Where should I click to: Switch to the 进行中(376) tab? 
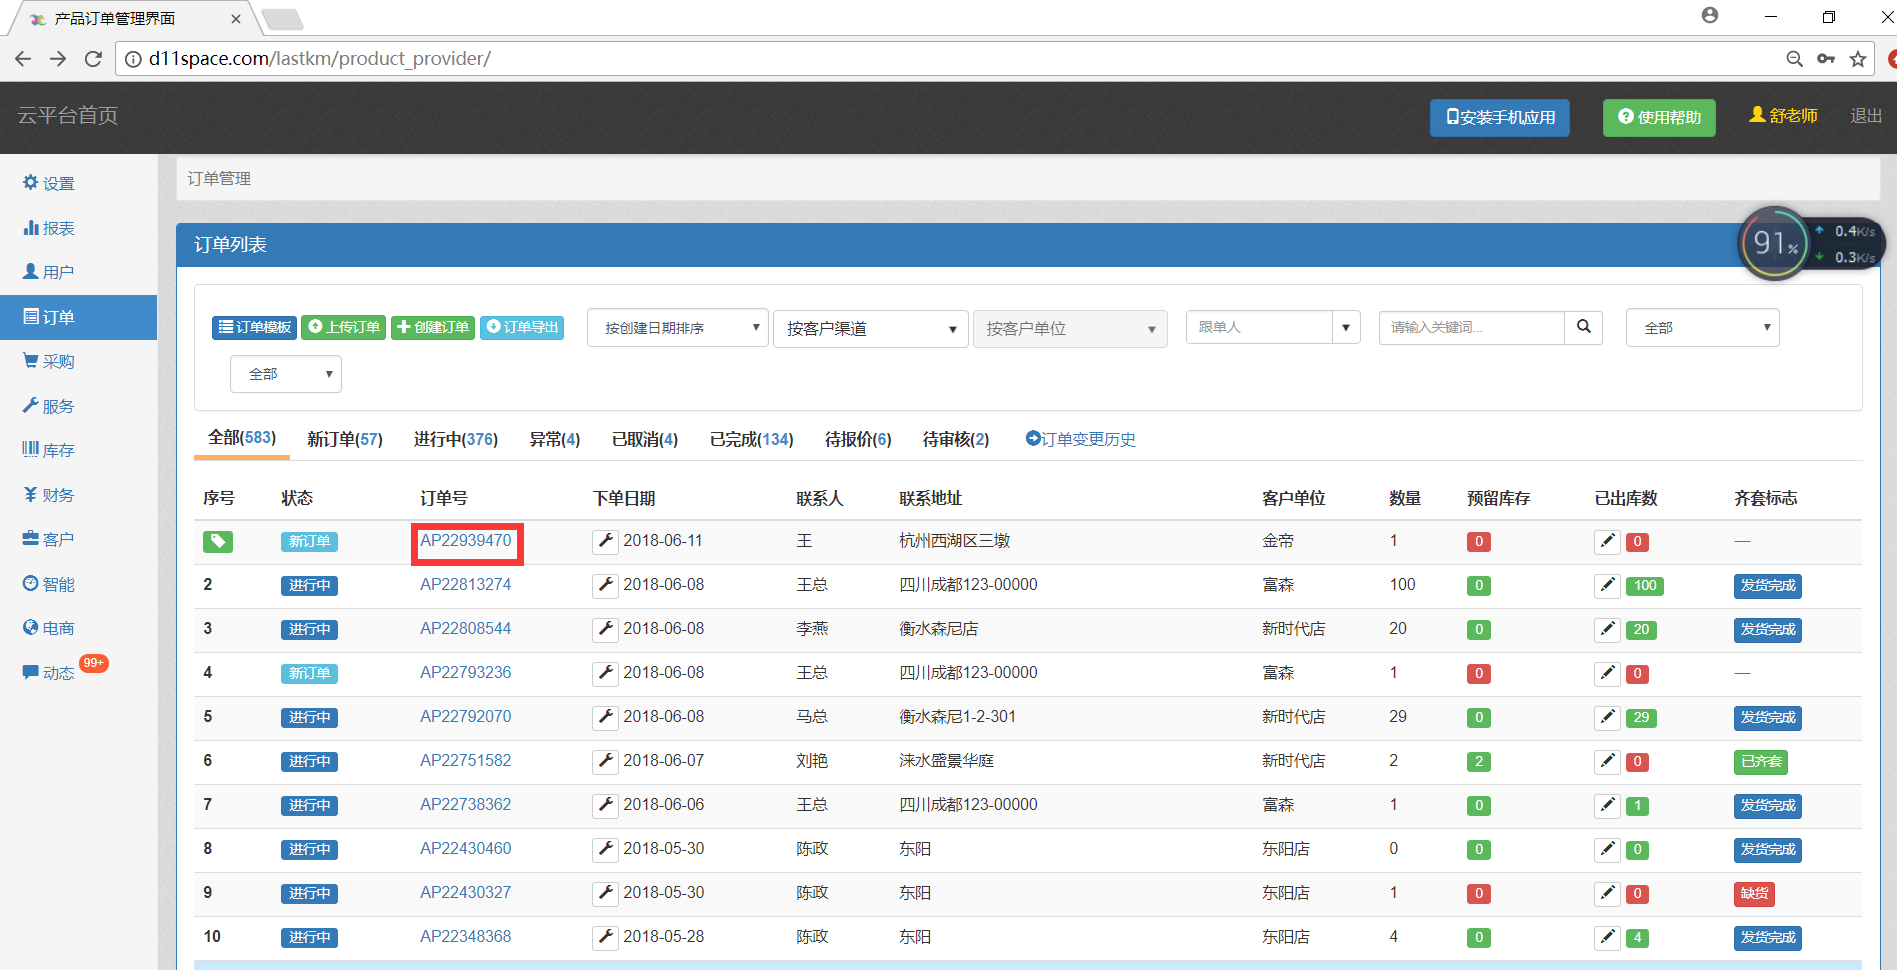[x=456, y=439]
